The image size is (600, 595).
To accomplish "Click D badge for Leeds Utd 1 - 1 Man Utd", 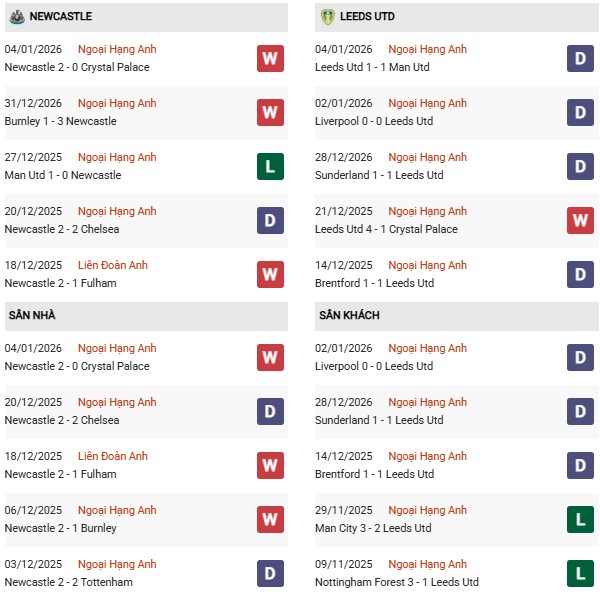I will (580, 58).
